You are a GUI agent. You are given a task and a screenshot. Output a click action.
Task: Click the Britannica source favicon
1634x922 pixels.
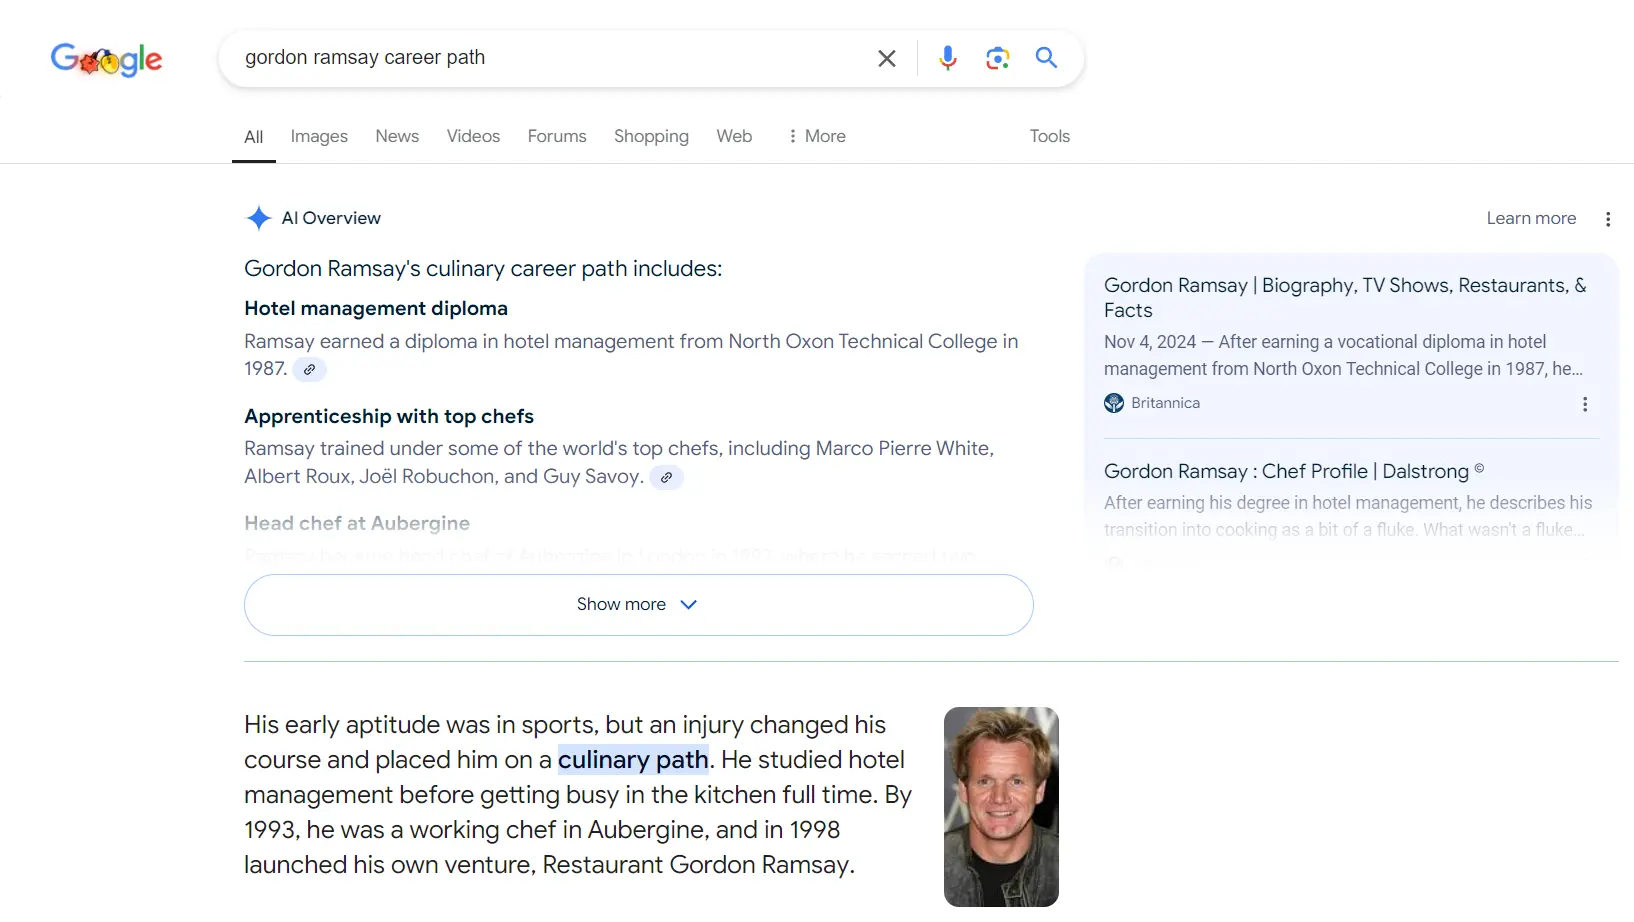[1114, 403]
